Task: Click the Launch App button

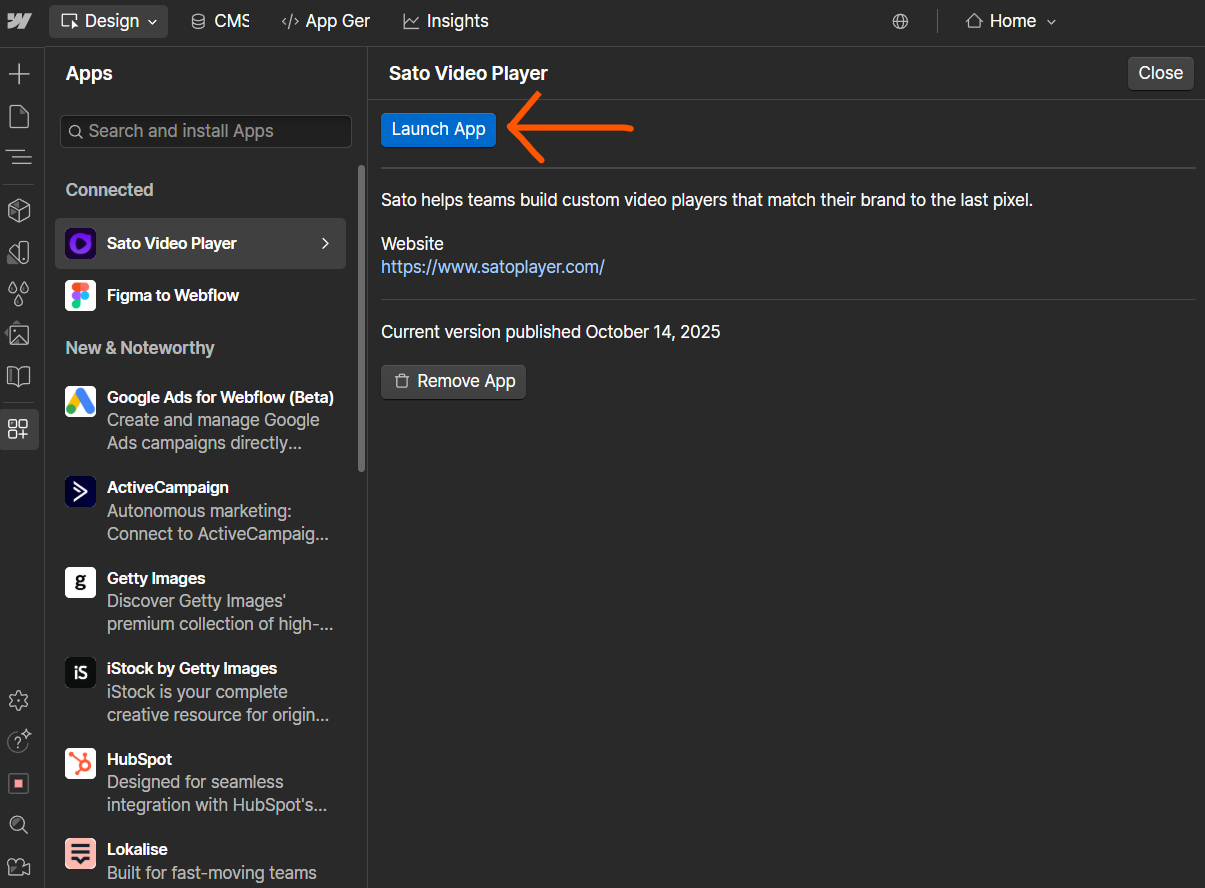Action: (438, 129)
